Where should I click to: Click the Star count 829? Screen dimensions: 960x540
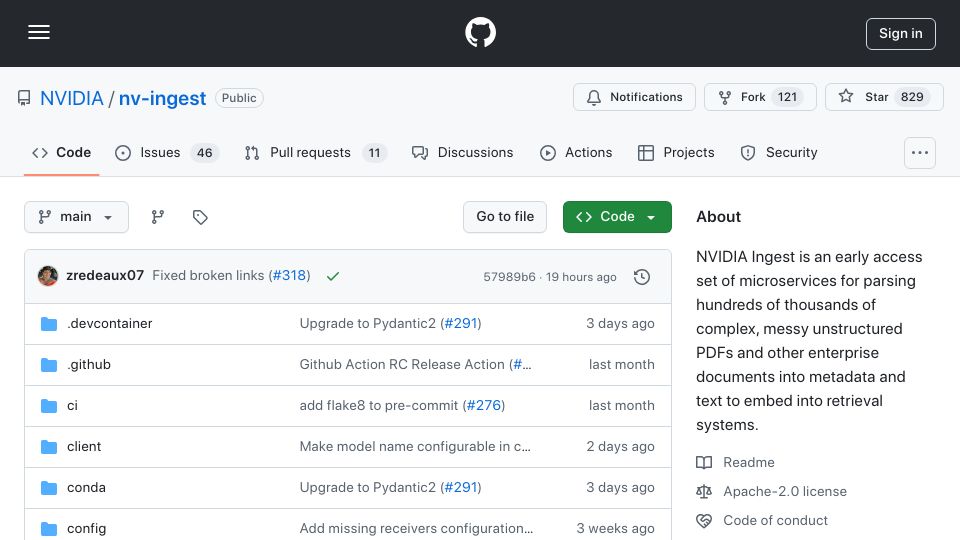pyautogui.click(x=912, y=97)
